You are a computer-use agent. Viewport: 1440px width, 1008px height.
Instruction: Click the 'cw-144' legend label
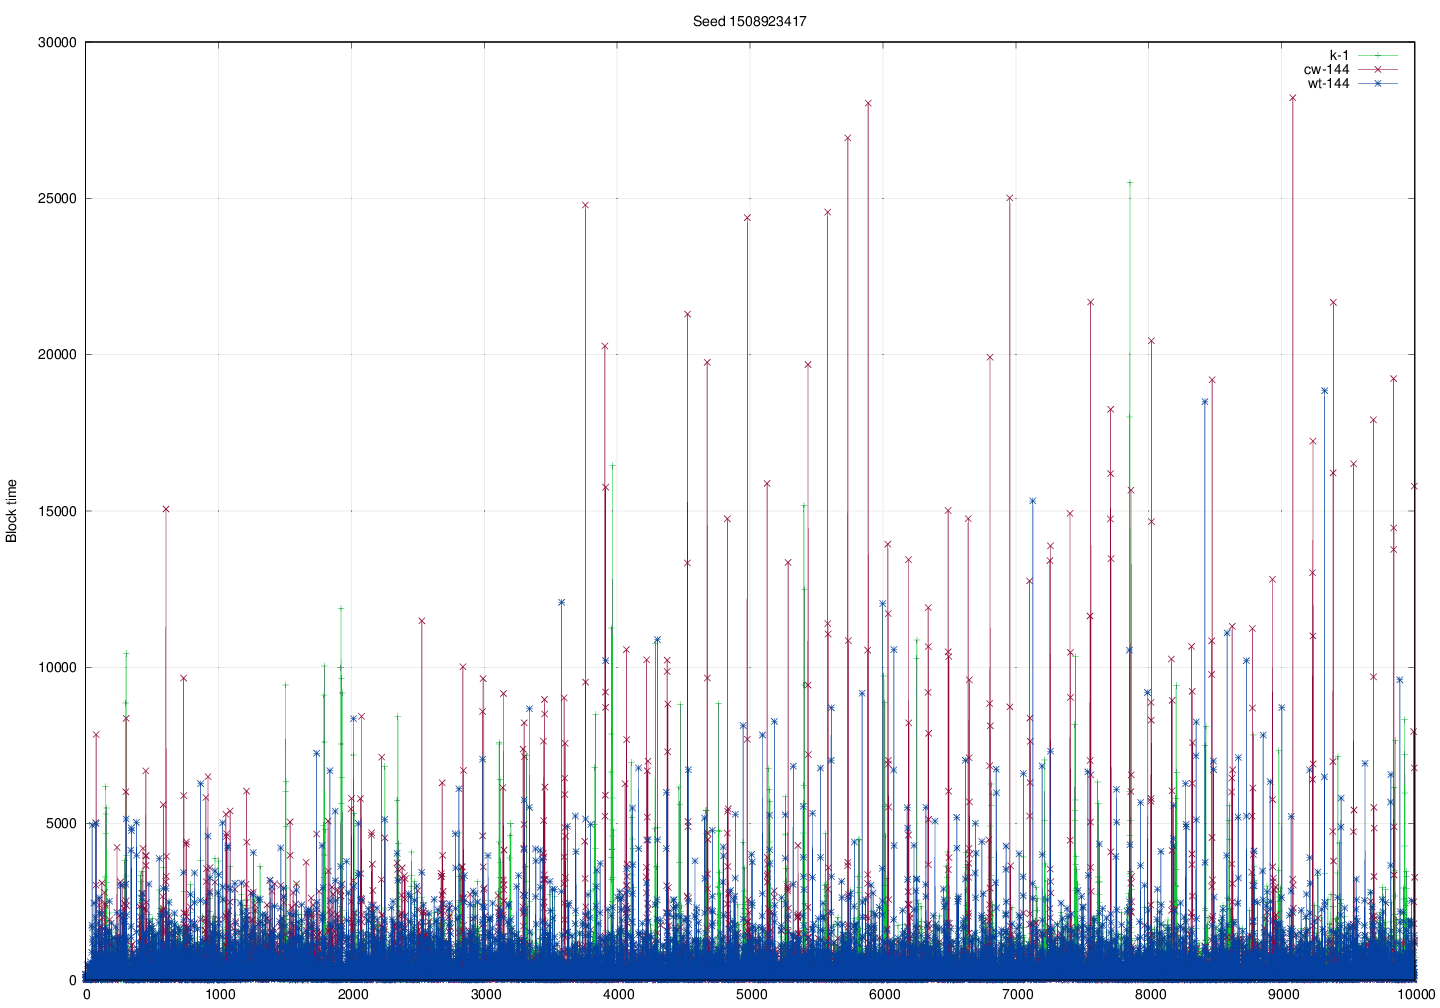1326,69
